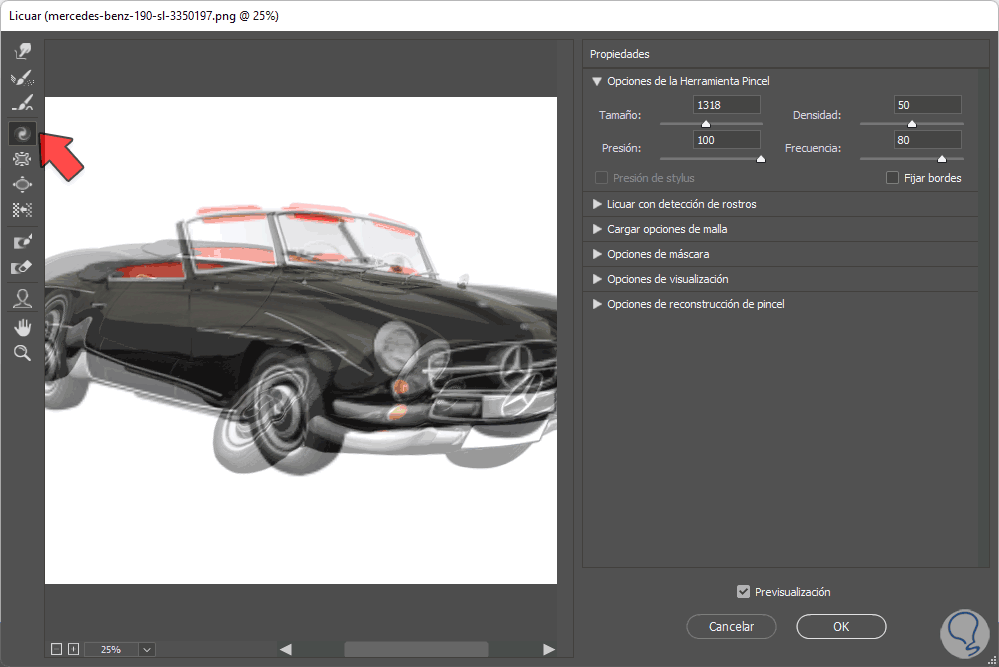The width and height of the screenshot is (999, 667).
Task: Enable the Fijar bordes checkbox
Action: click(x=893, y=178)
